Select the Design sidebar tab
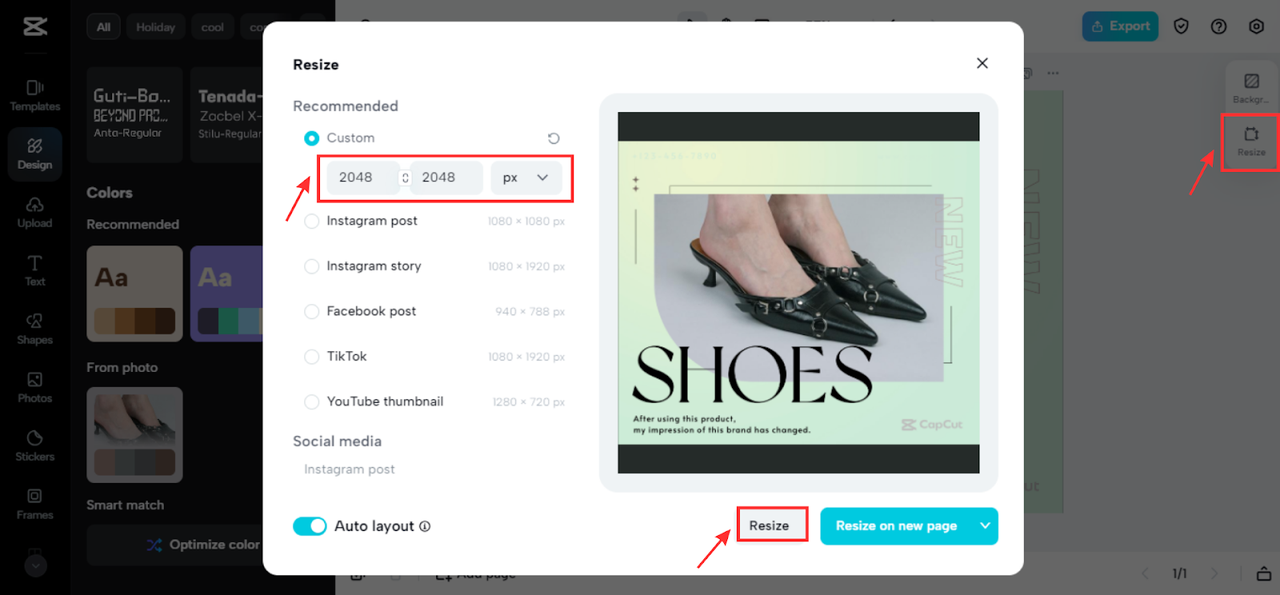 [35, 154]
